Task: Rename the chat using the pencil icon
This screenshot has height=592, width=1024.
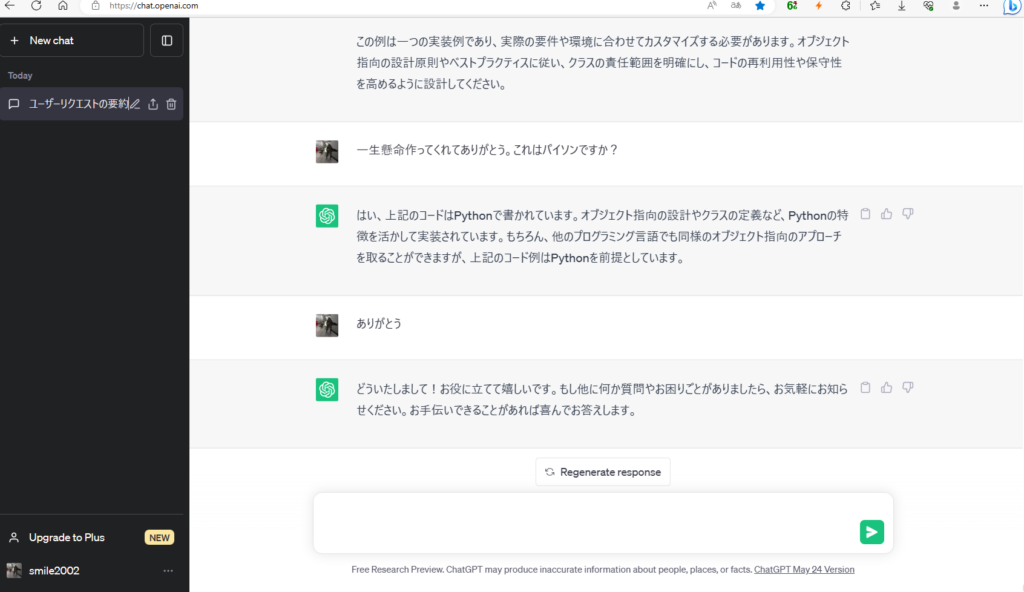Action: (133, 103)
